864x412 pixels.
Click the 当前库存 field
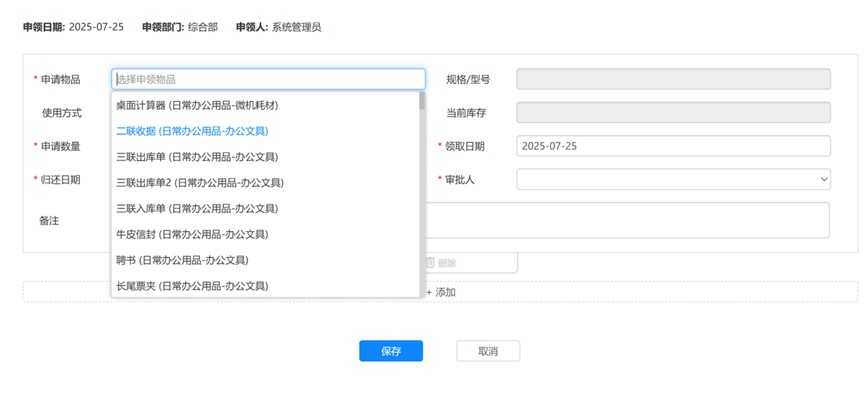[673, 112]
